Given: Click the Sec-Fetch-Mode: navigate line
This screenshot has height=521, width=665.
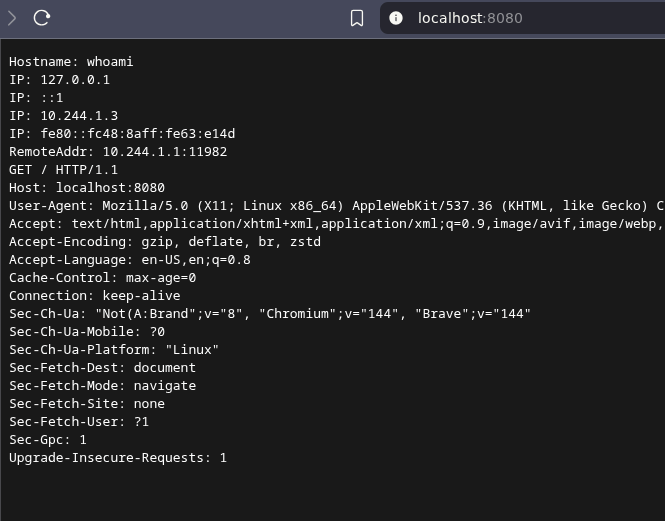Looking at the screenshot, I should pyautogui.click(x=102, y=386).
